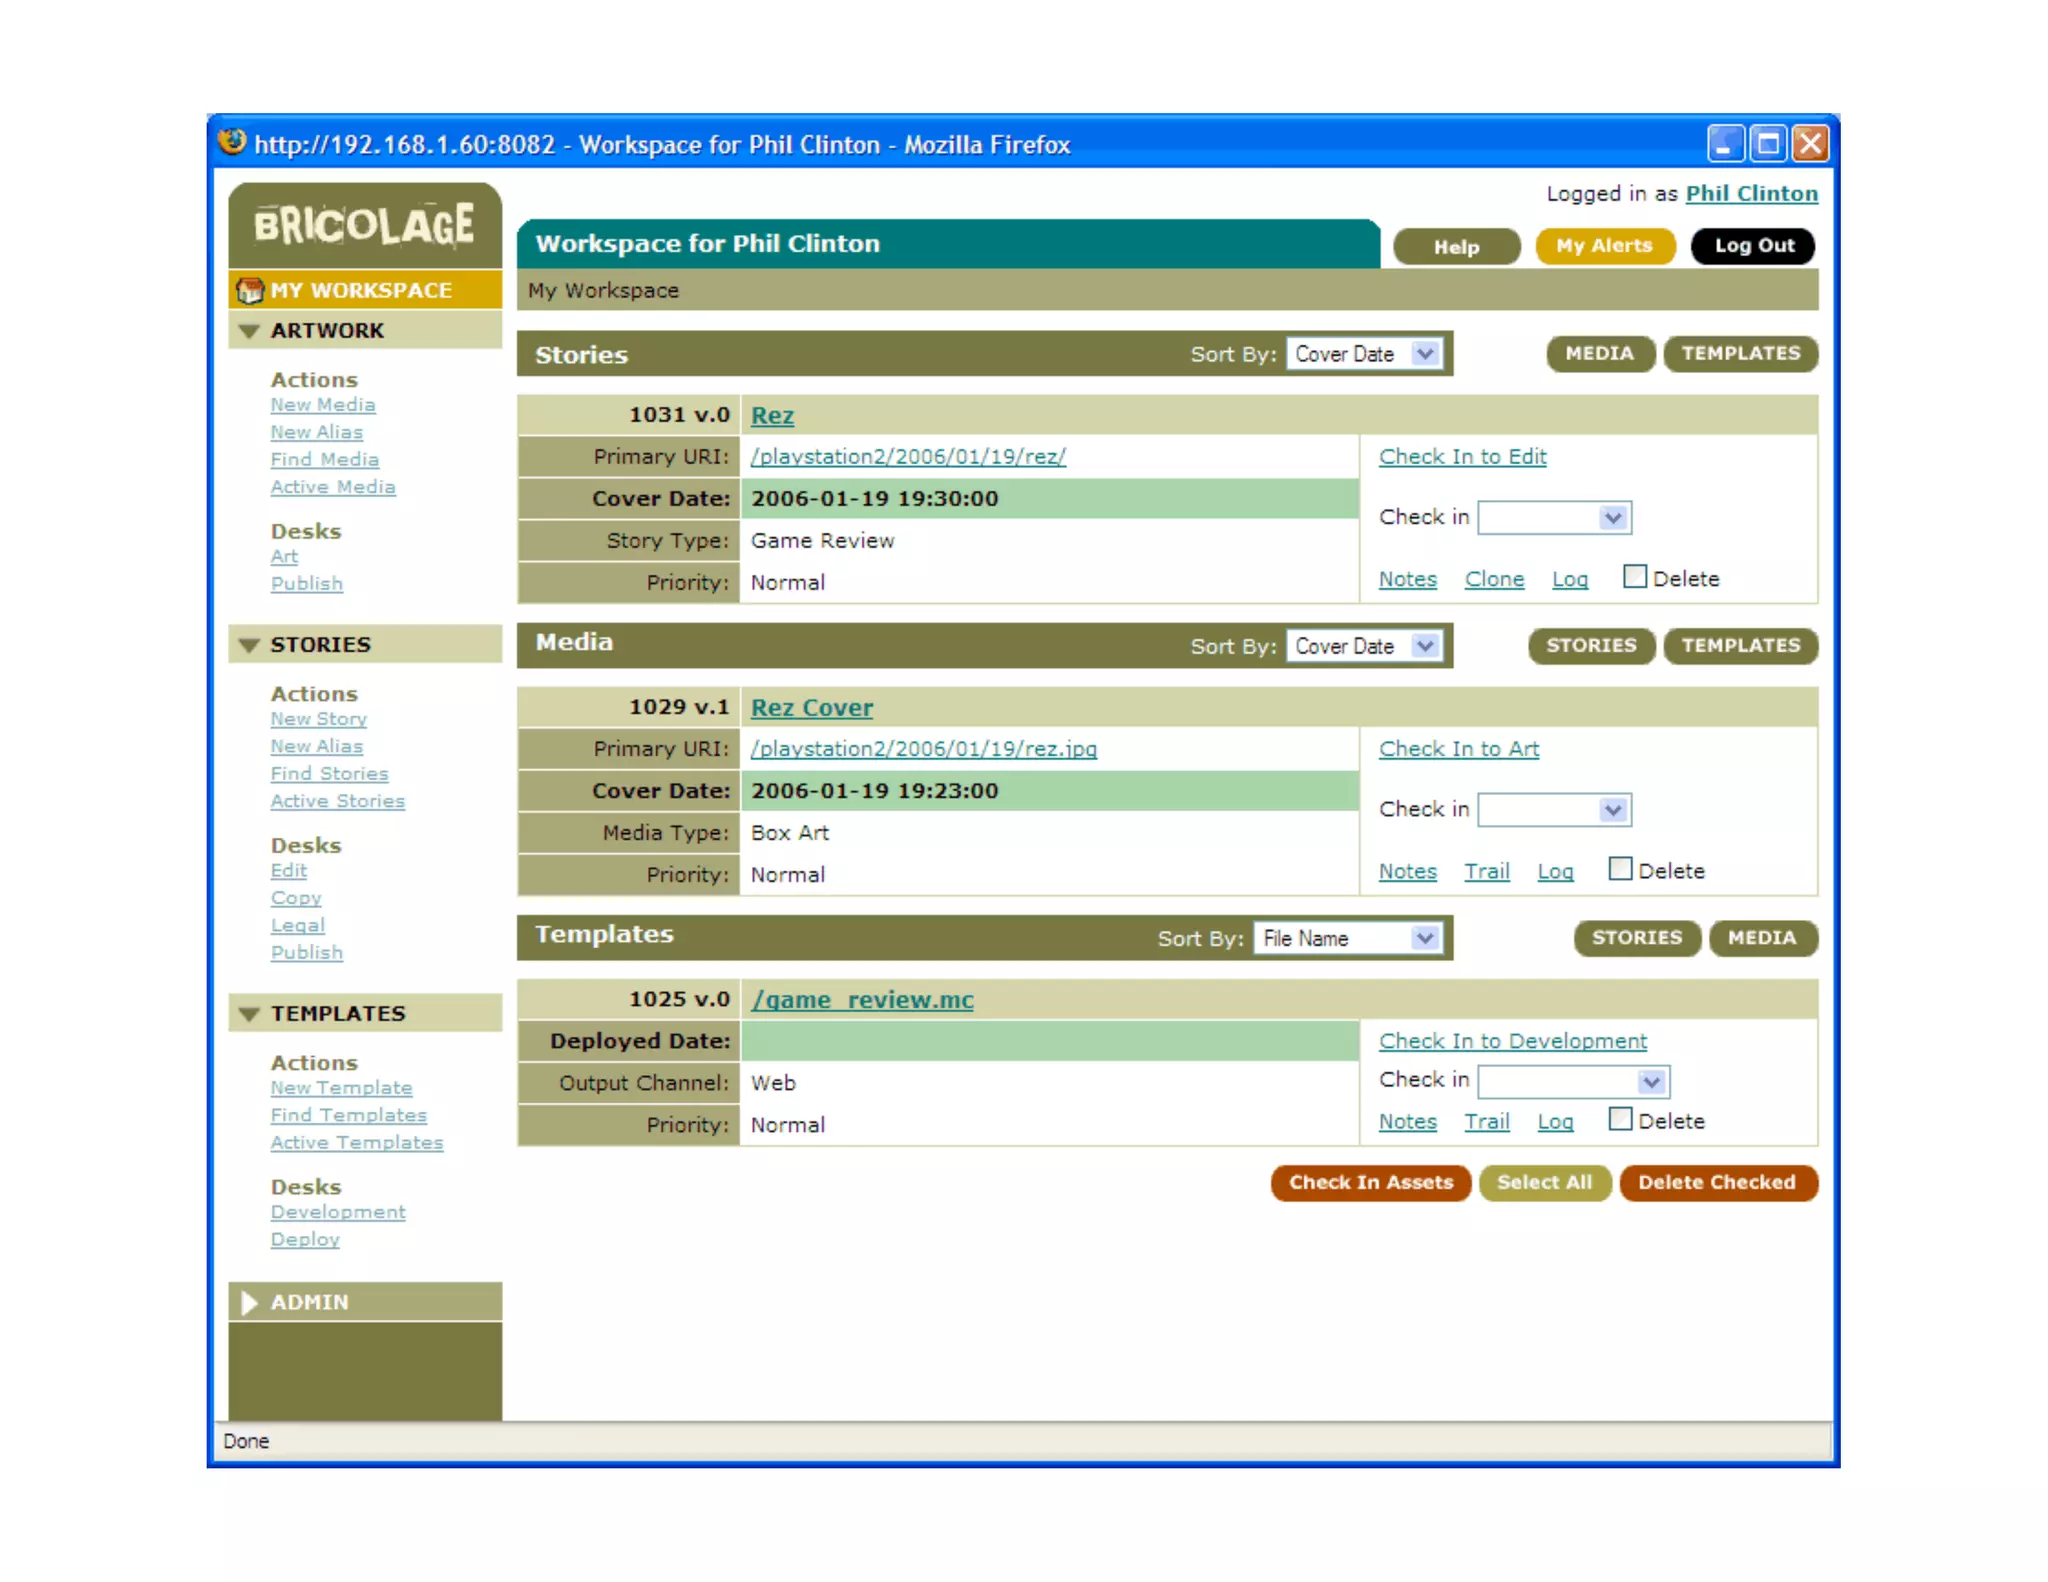Maximize the Firefox window
This screenshot has width=2048, height=1582.
pos(1768,144)
